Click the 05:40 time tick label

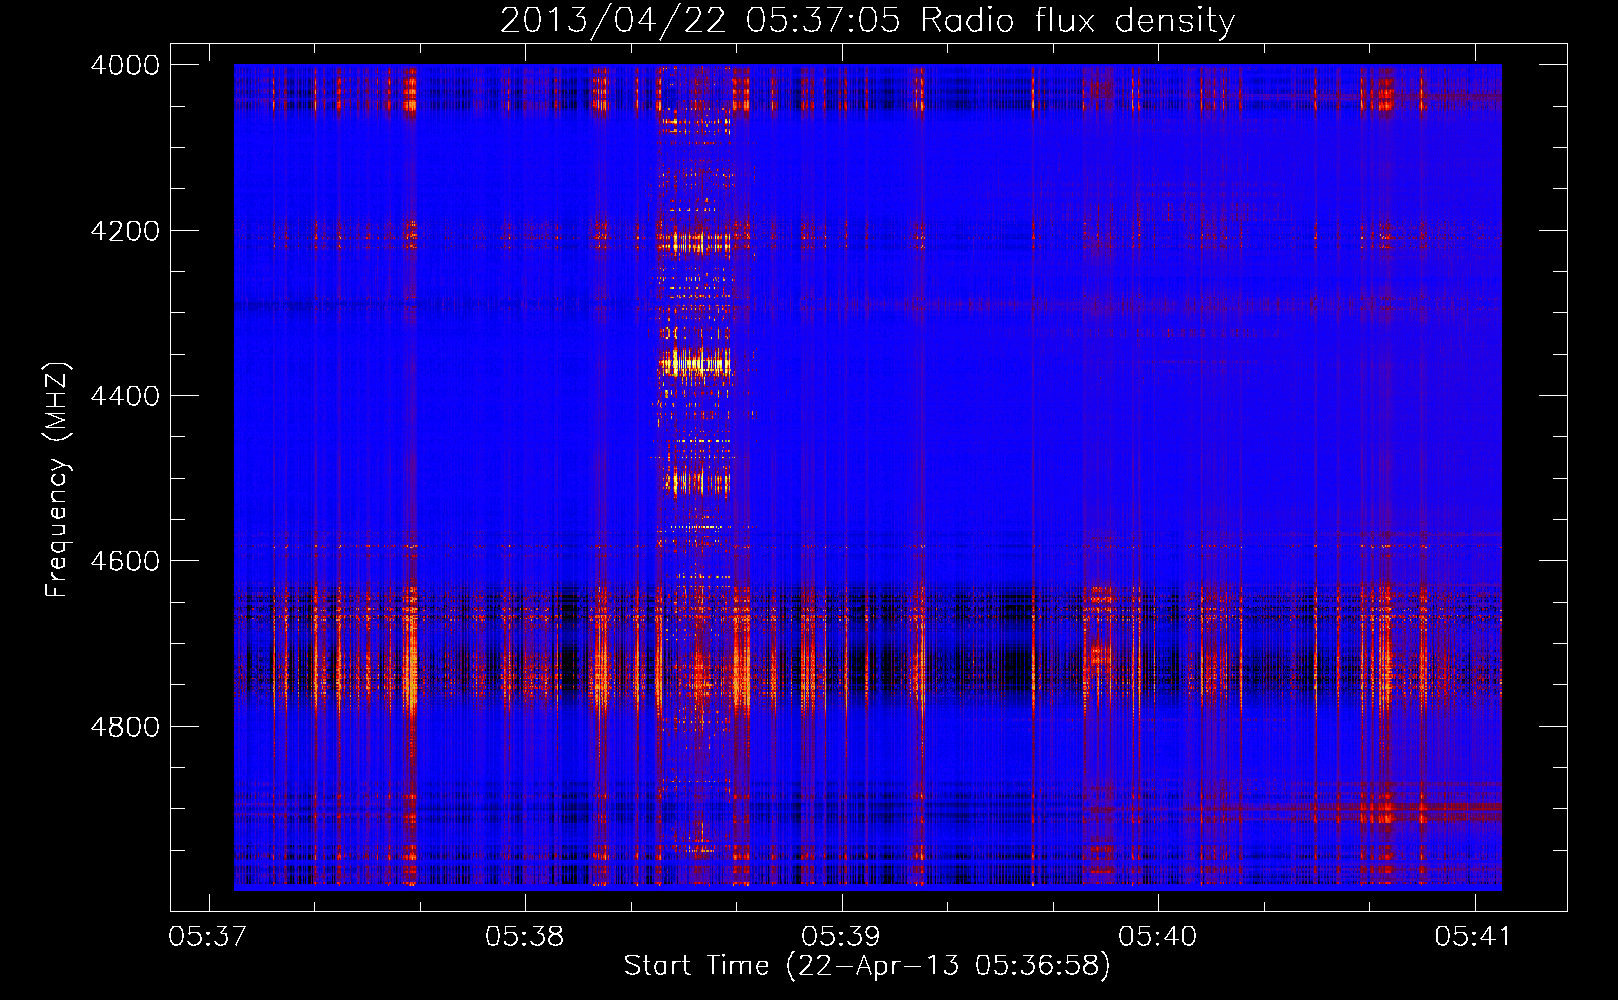tap(1157, 936)
